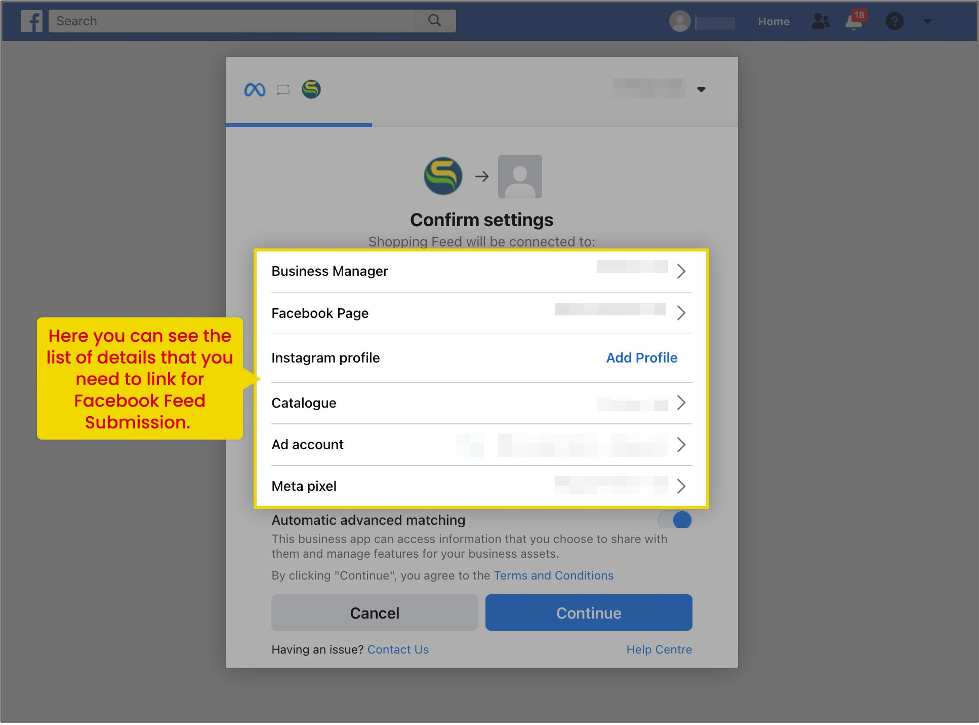Screen dimensions: 979x725
Task: Click the Add Profile link
Action: (x=642, y=358)
